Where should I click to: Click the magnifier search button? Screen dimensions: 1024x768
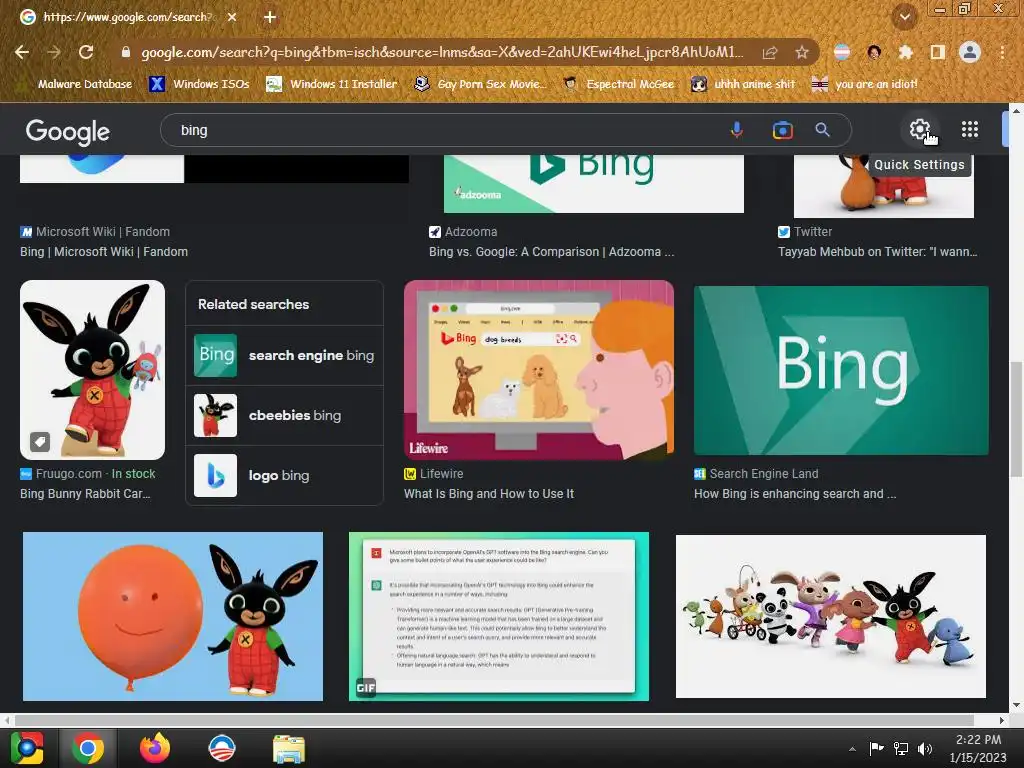822,130
